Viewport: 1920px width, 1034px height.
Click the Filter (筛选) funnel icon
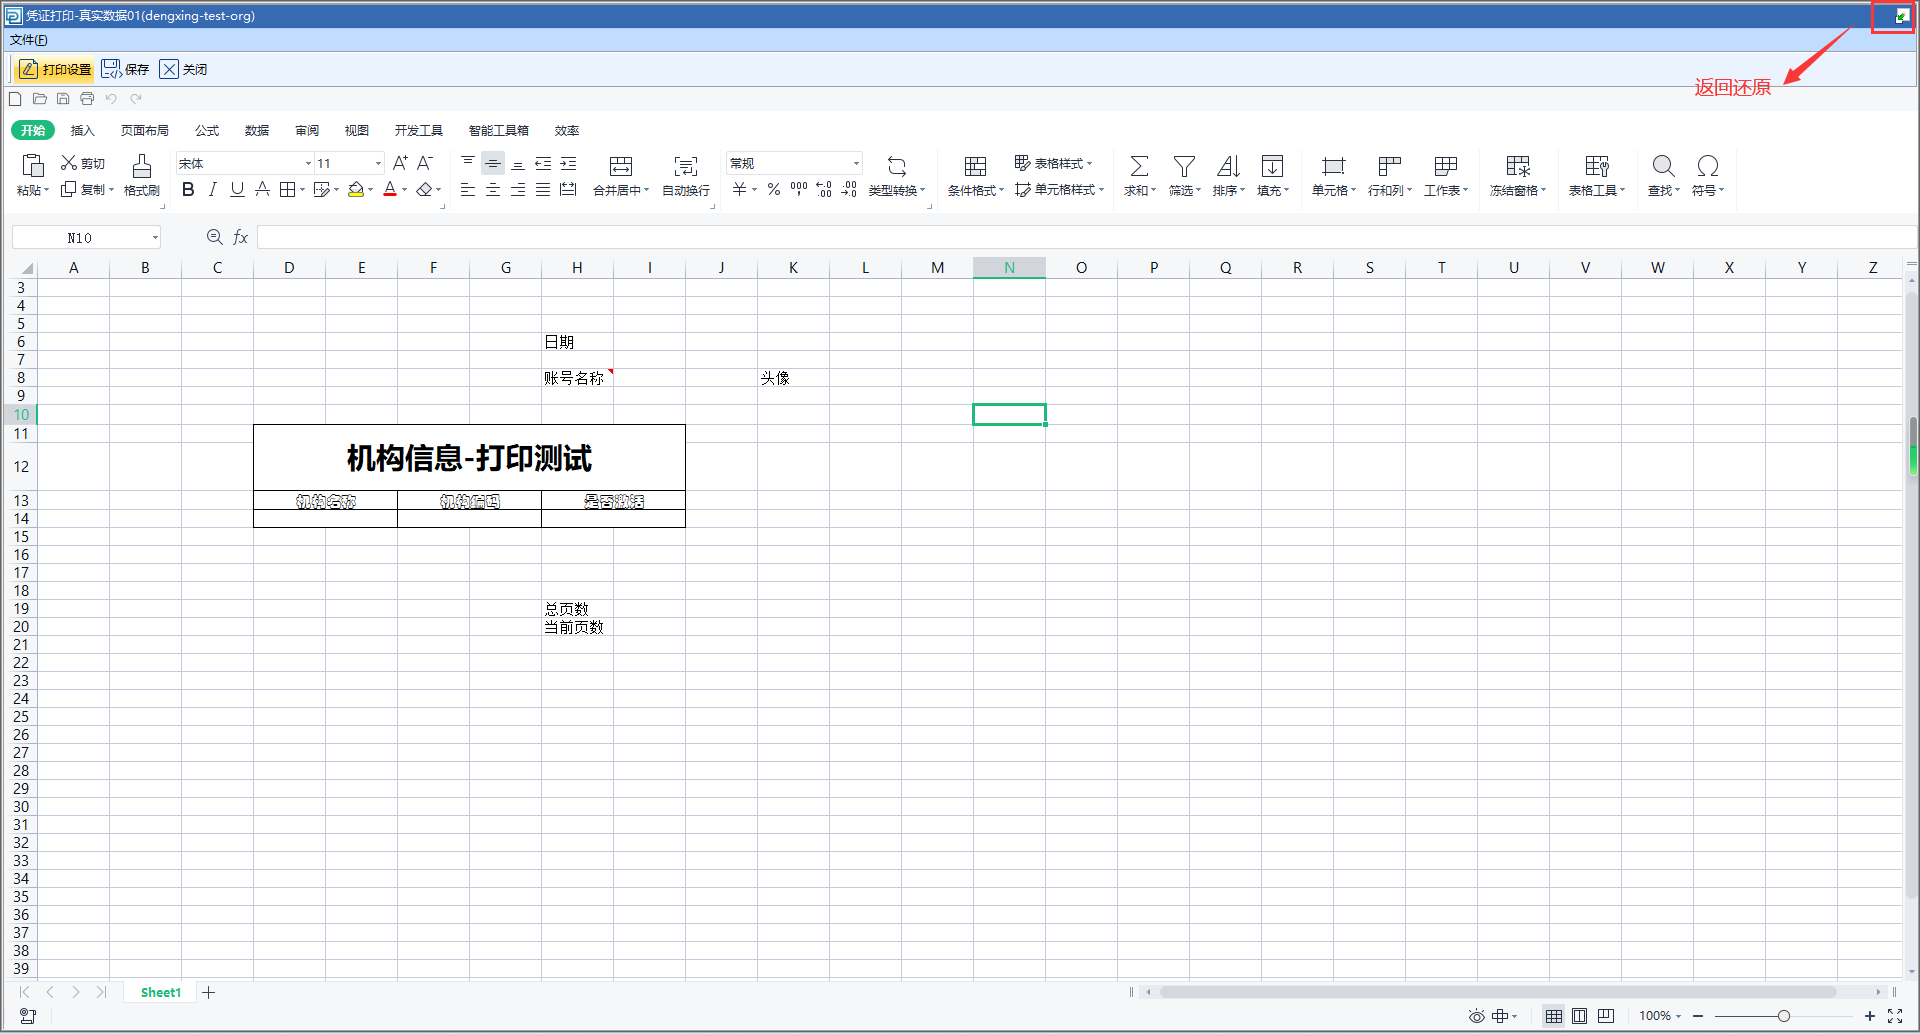1184,166
